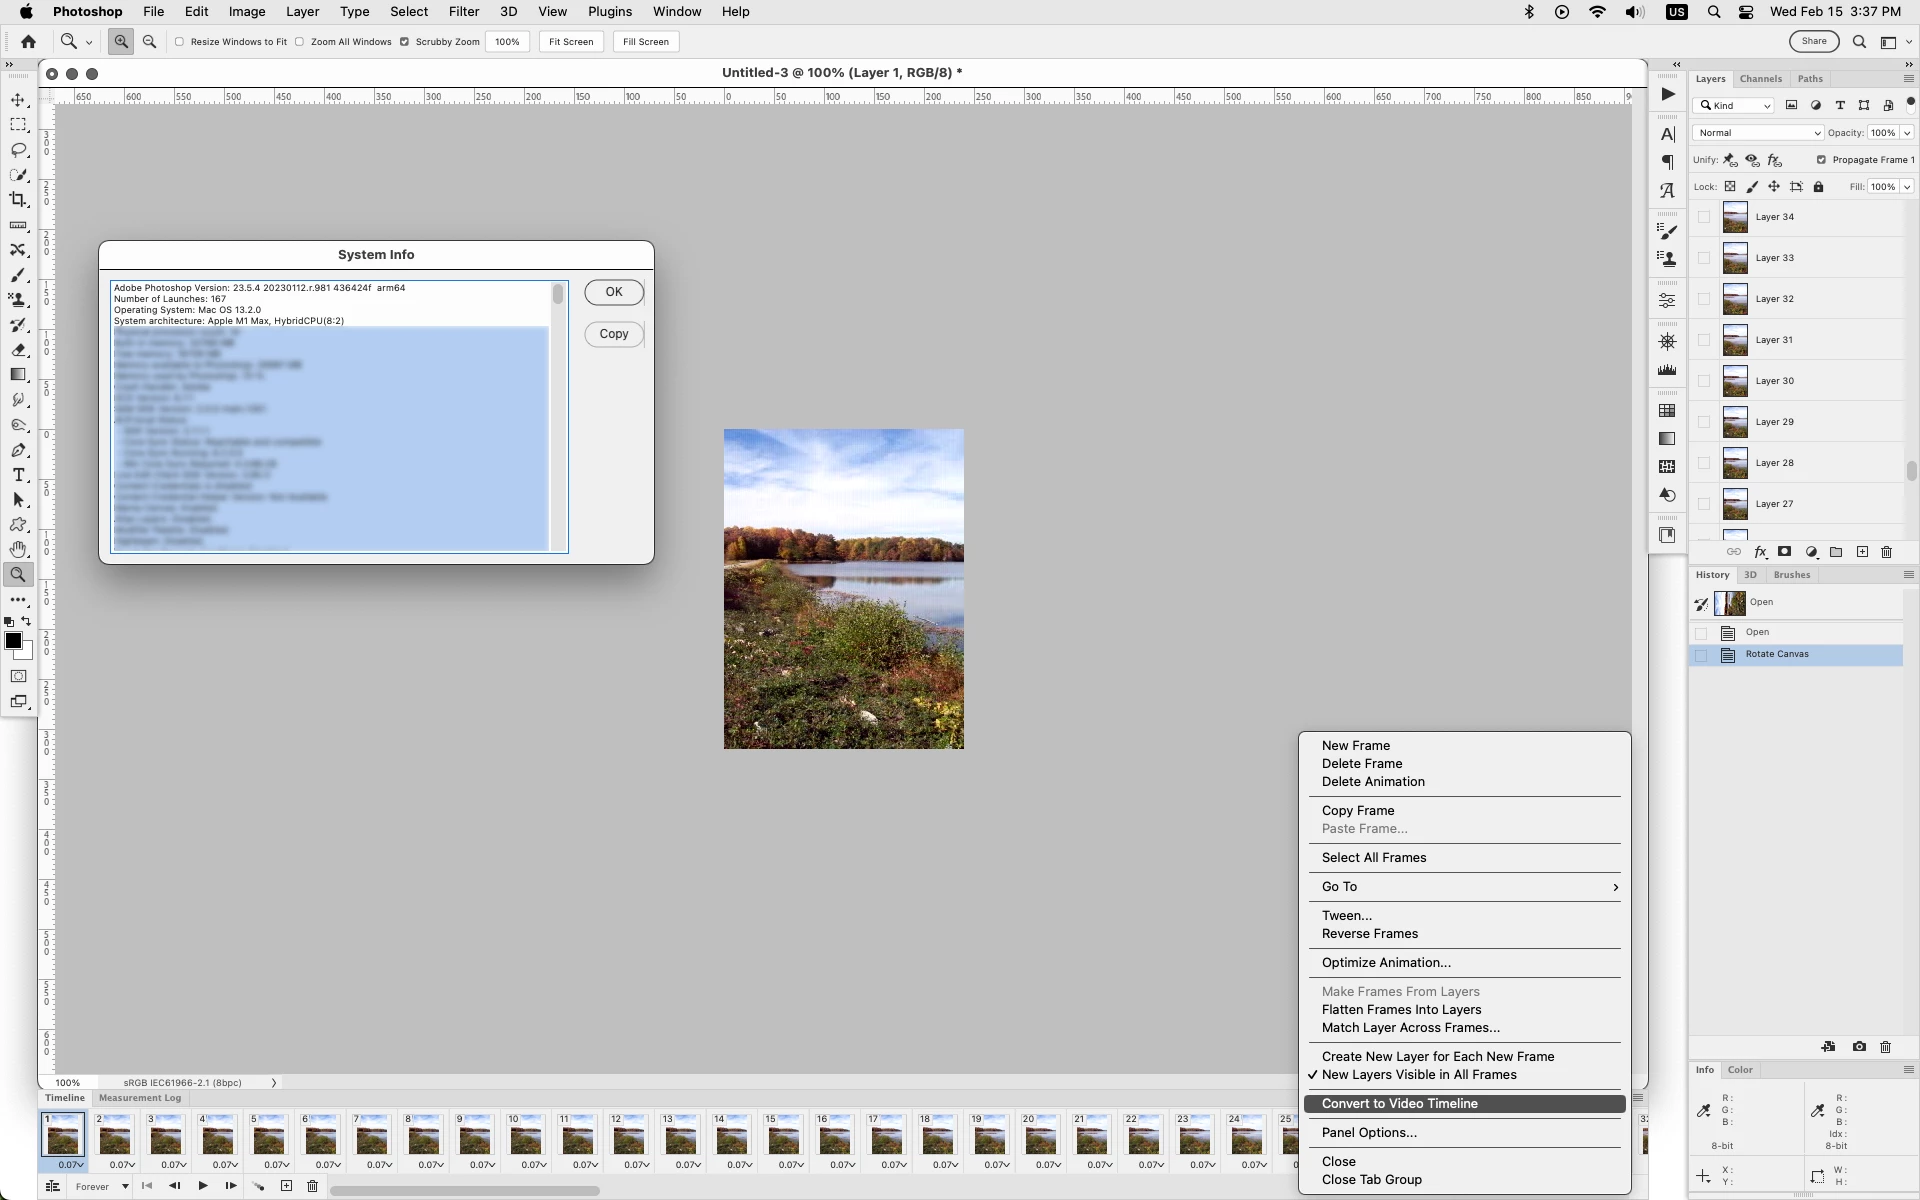The height and width of the screenshot is (1200, 1920).
Task: Select the Horizontal Type tool
Action: (18, 475)
